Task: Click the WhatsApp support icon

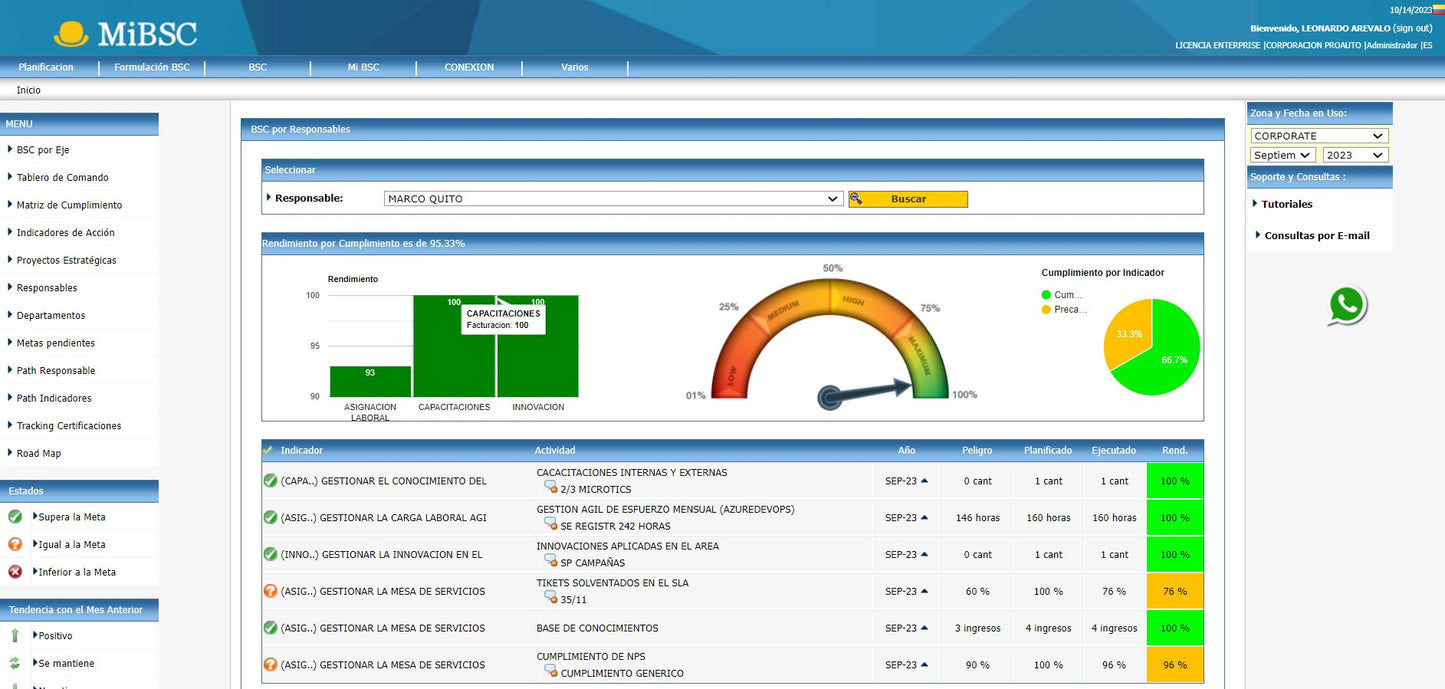Action: (1346, 306)
